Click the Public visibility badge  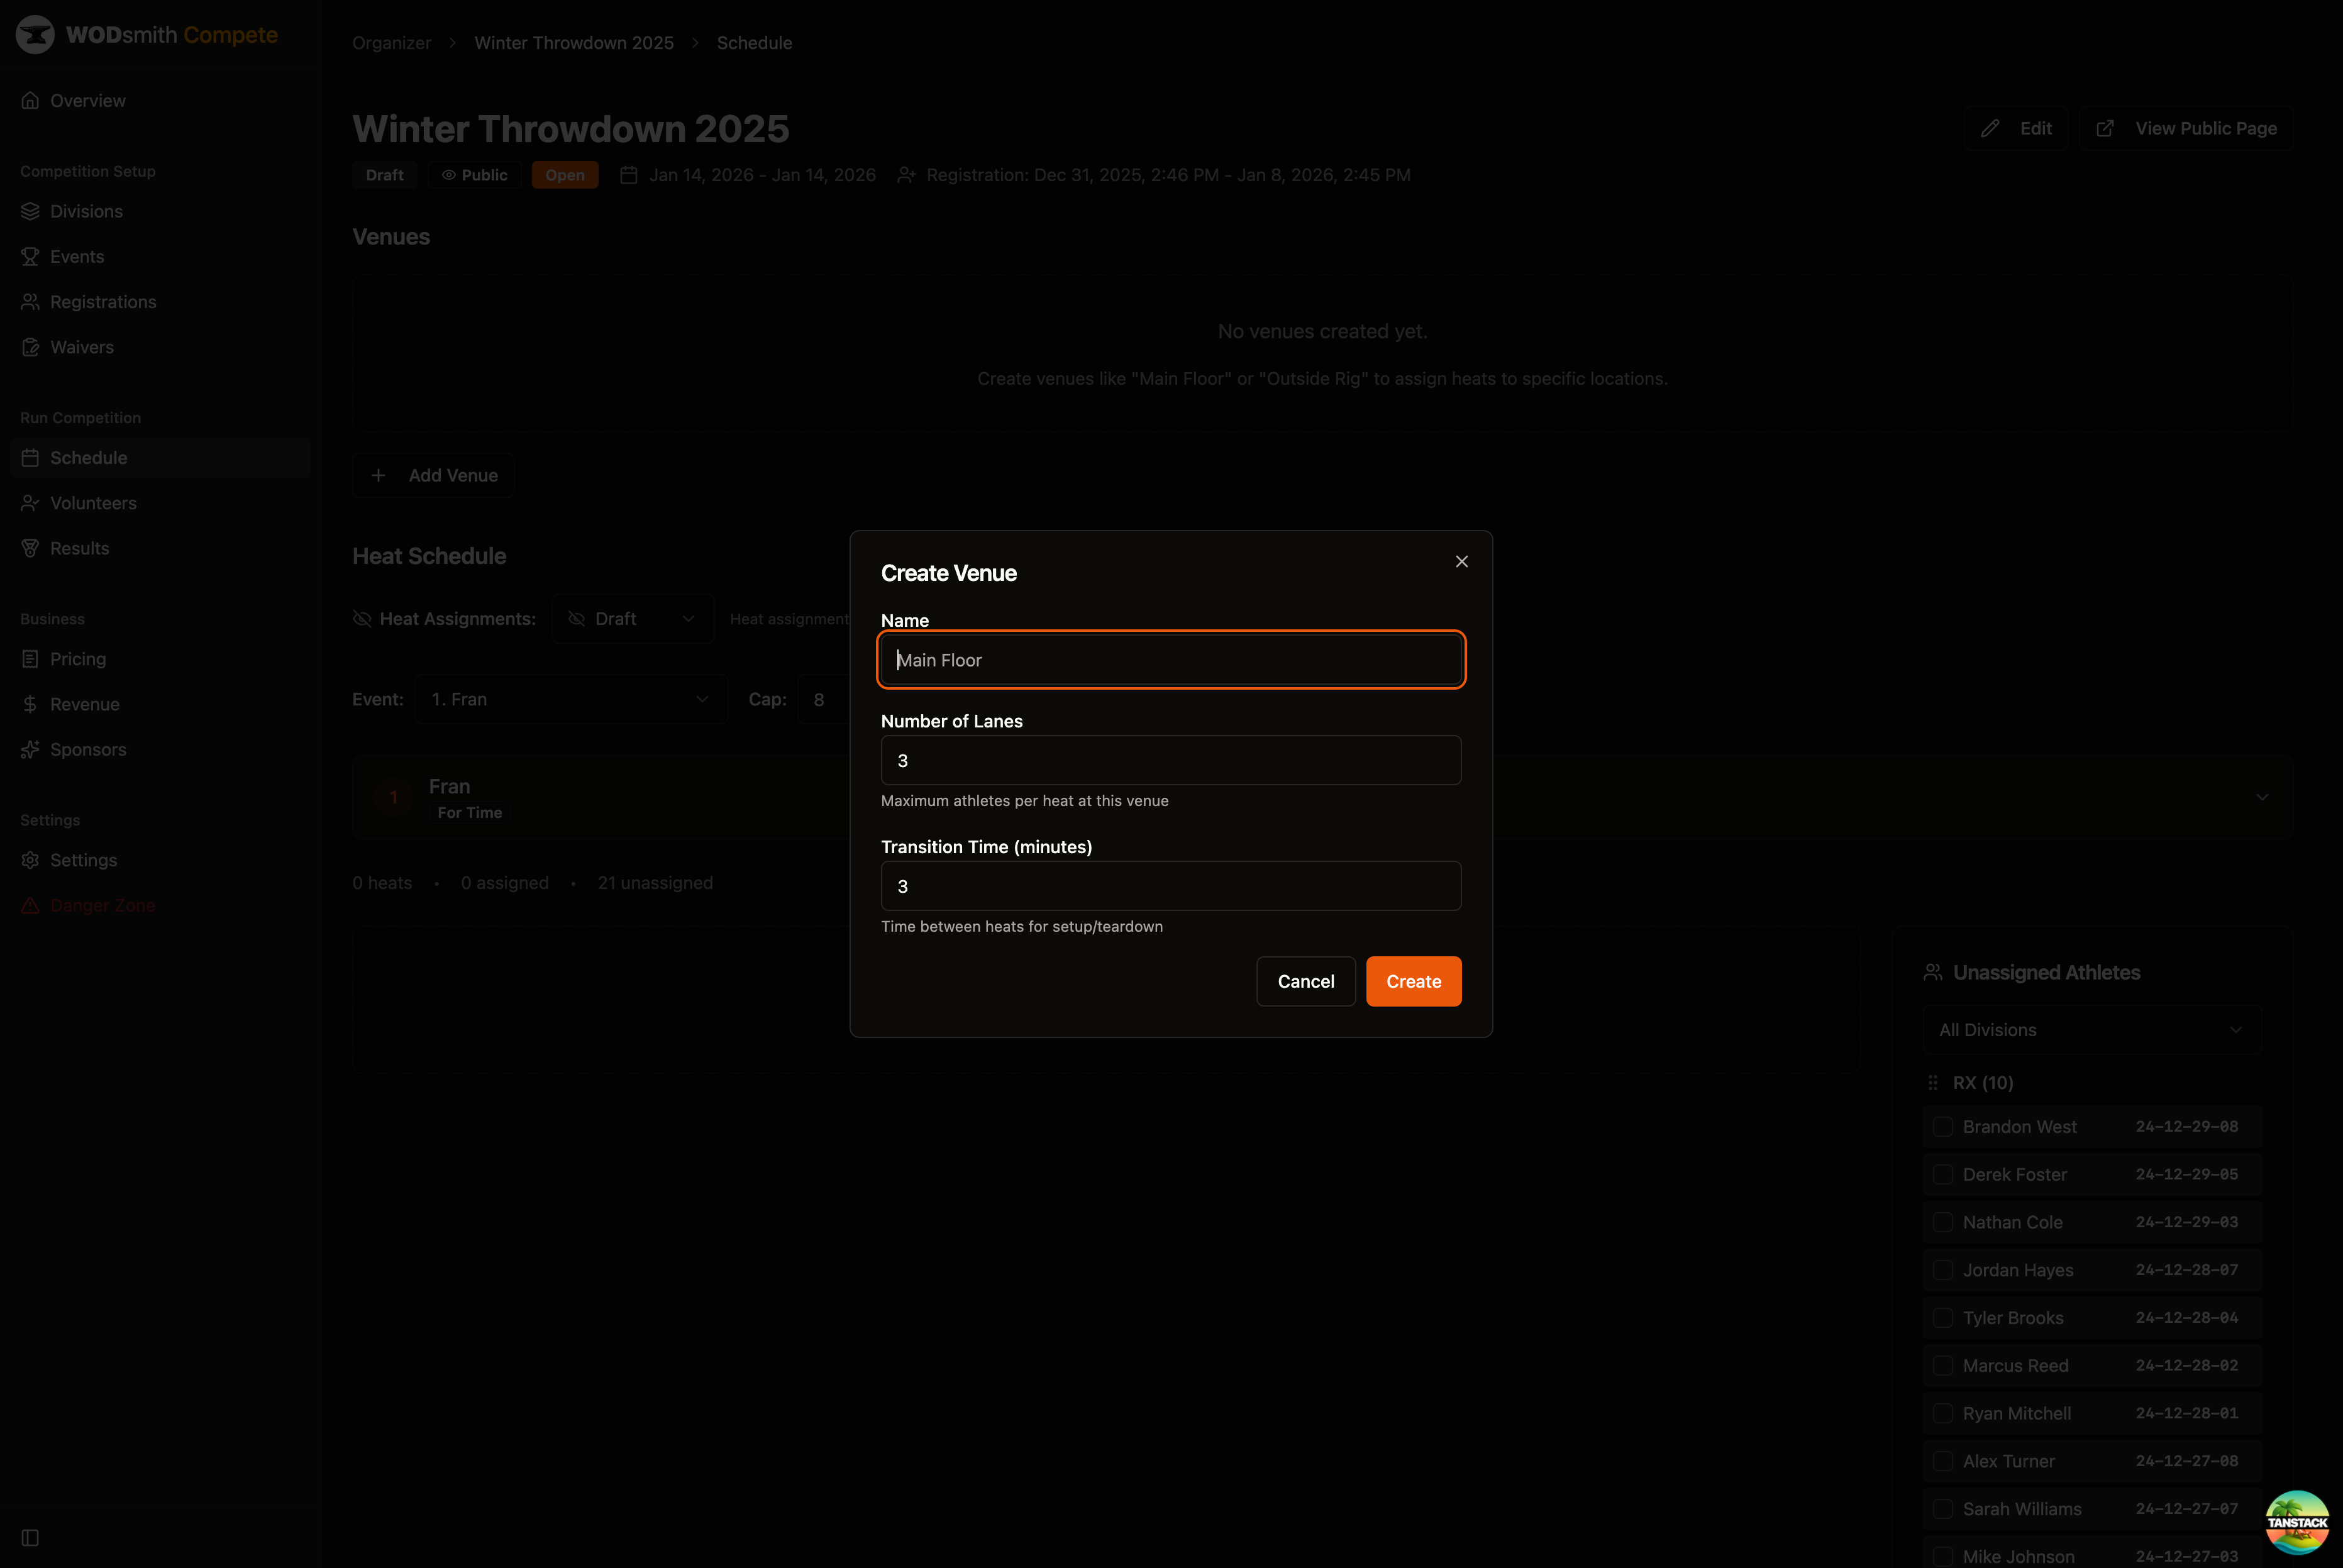474,175
